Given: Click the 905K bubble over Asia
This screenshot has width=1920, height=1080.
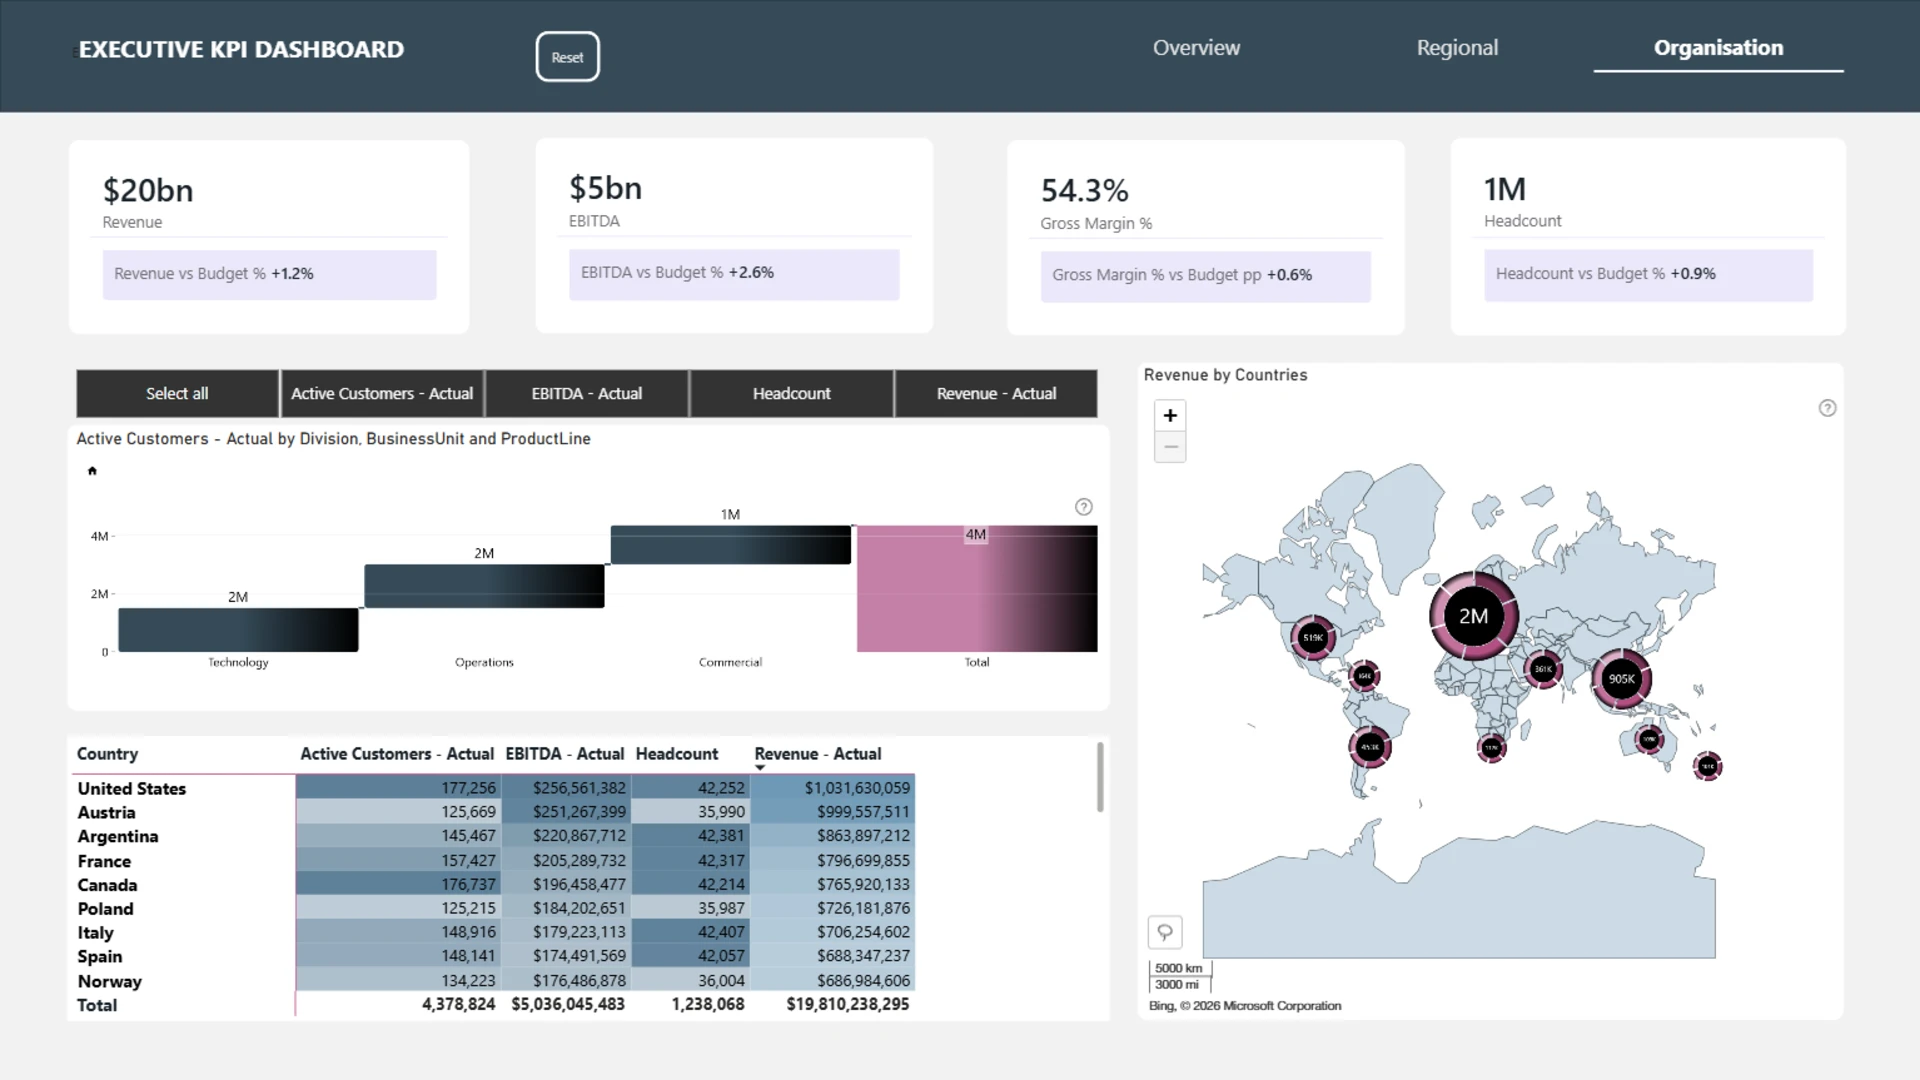Looking at the screenshot, I should point(1621,679).
